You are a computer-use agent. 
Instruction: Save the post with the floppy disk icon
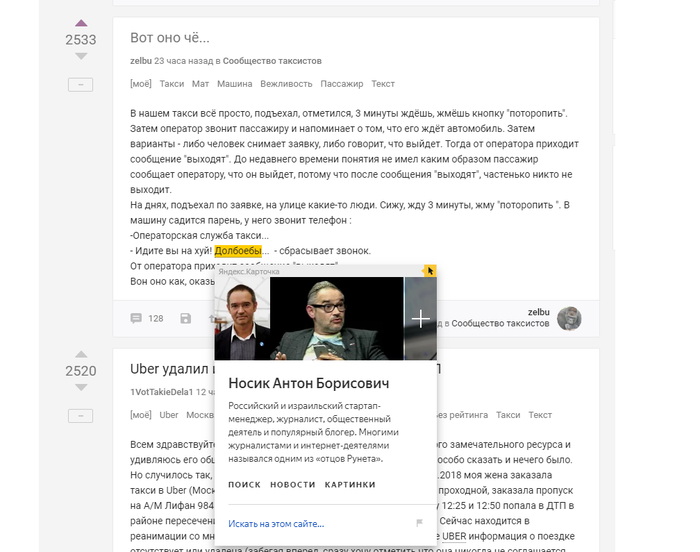point(185,318)
